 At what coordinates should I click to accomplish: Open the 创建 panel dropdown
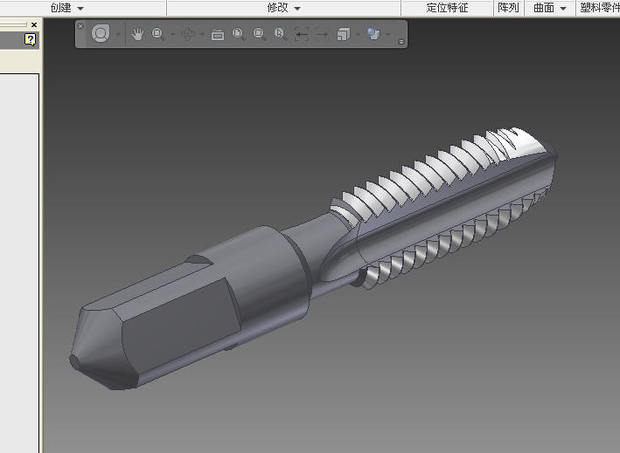(67, 8)
